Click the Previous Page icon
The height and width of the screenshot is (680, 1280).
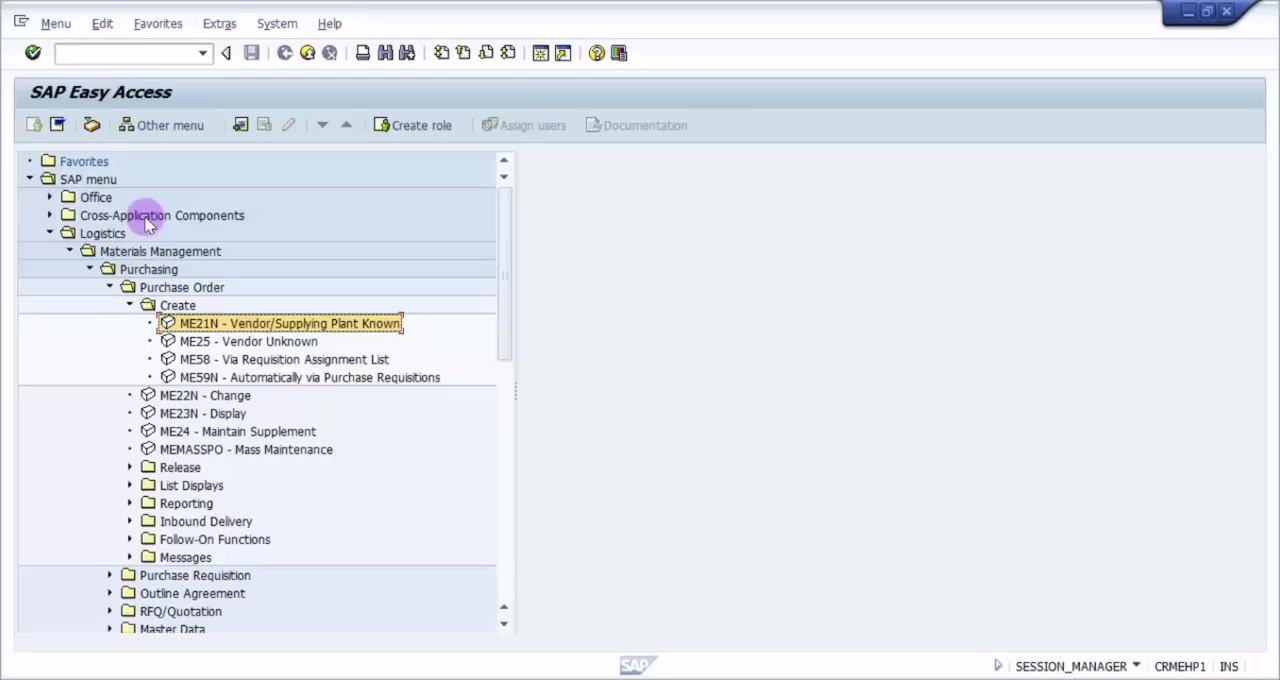point(463,53)
